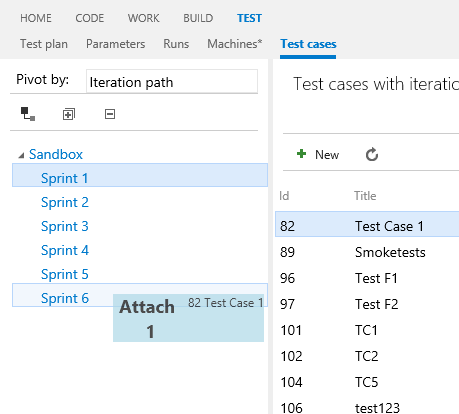Open the BUILD hub menu
The width and height of the screenshot is (459, 414).
click(198, 18)
